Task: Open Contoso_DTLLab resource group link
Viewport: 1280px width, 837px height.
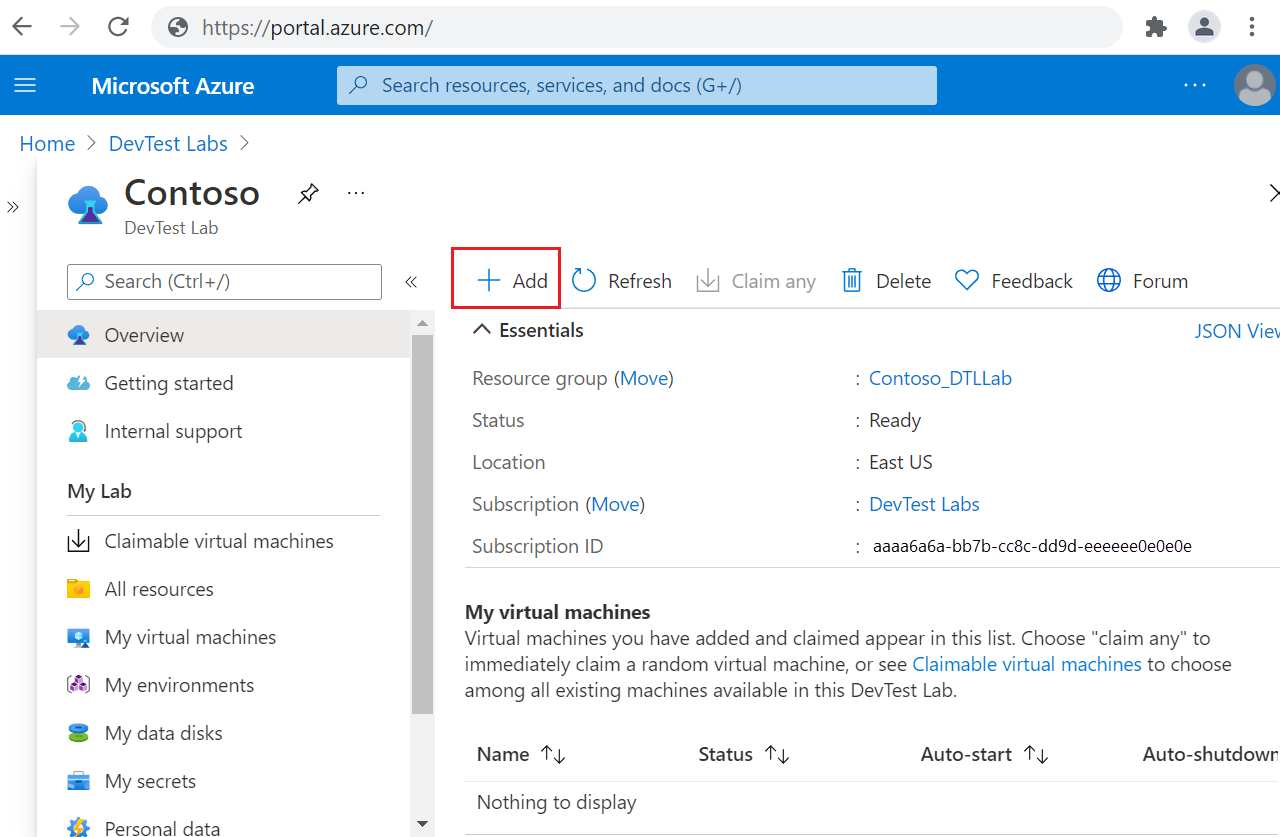Action: click(x=940, y=378)
